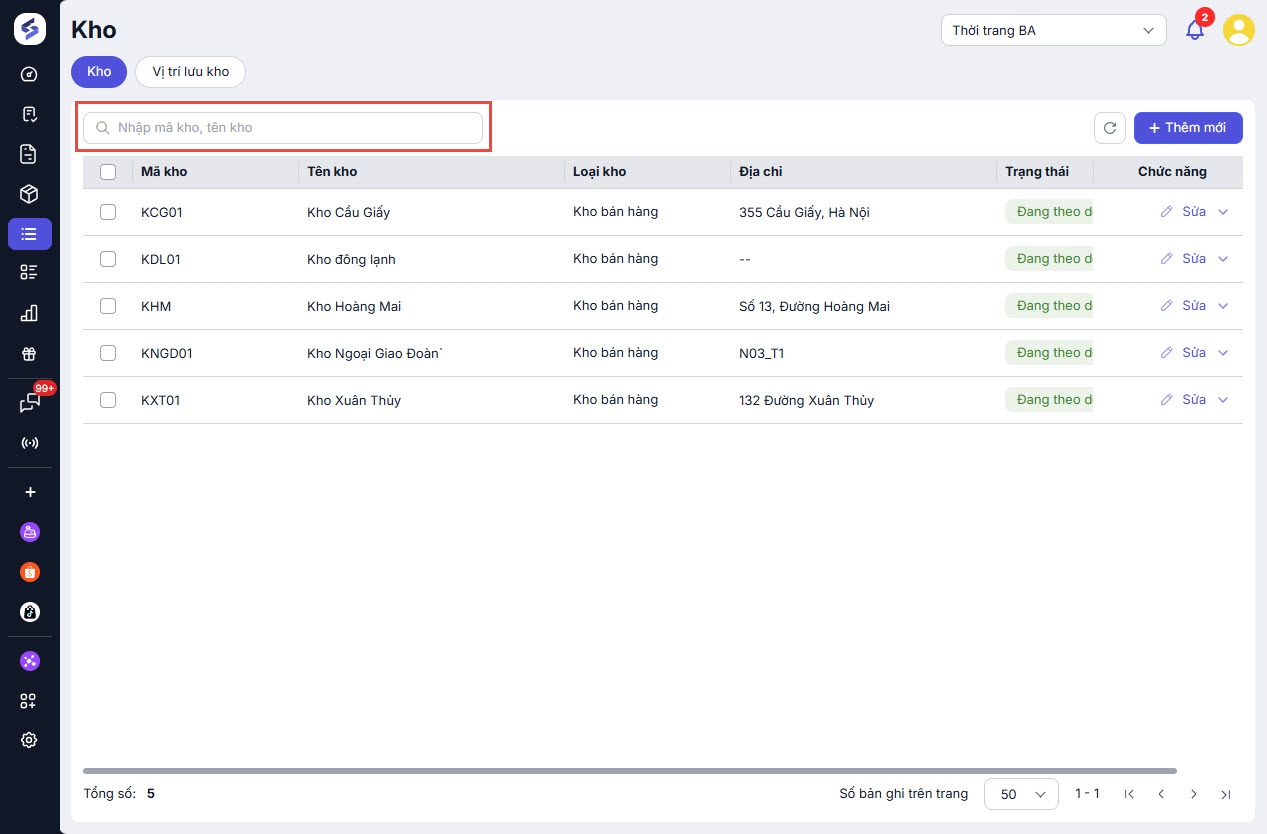Open the TikTok icon in sidebar
Screen dimensions: 1267x834
click(30, 612)
